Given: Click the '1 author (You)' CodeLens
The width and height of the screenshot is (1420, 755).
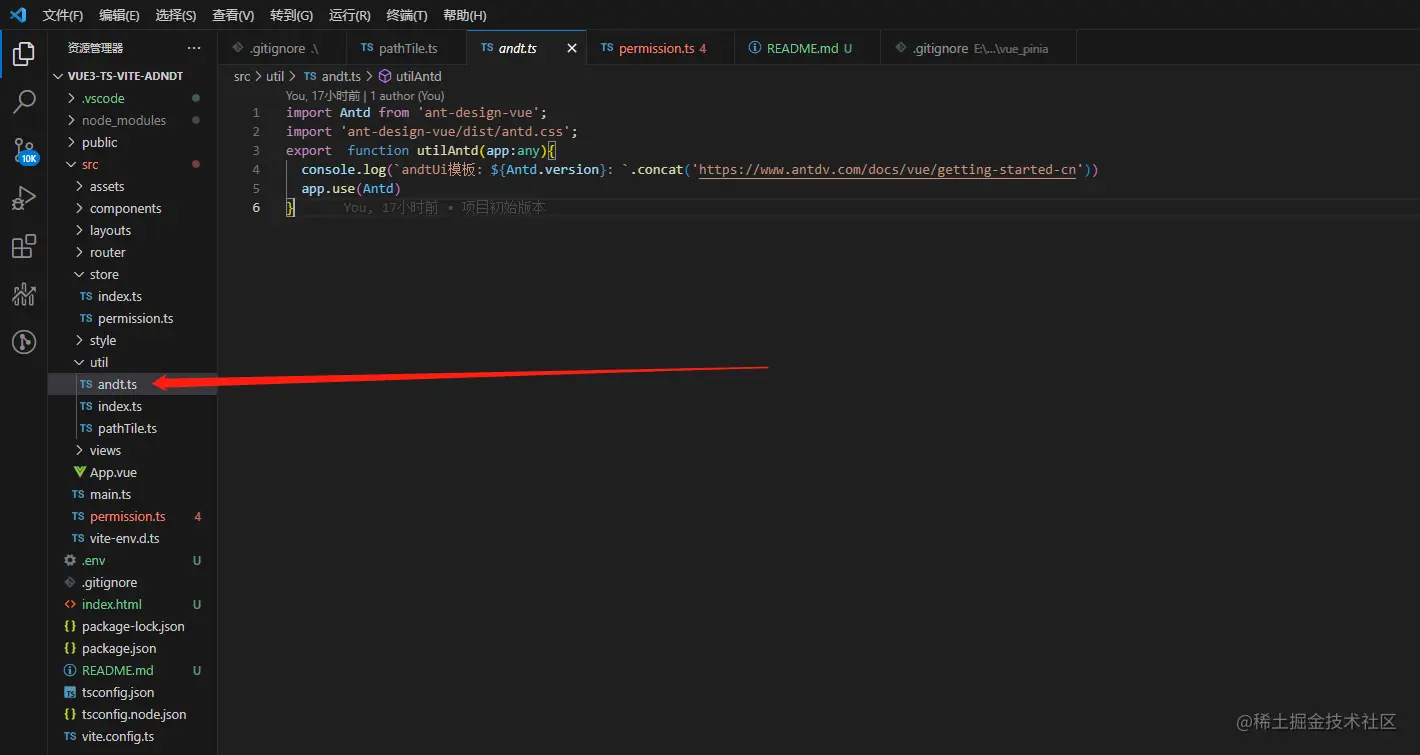Looking at the screenshot, I should pos(407,96).
